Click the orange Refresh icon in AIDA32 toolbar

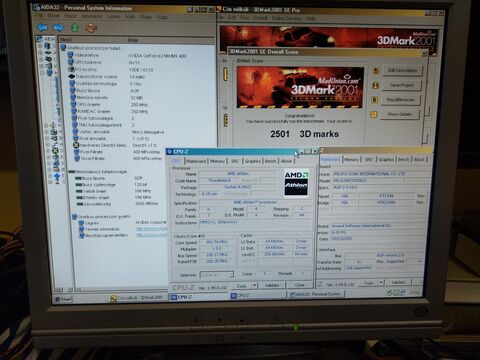(x=91, y=28)
